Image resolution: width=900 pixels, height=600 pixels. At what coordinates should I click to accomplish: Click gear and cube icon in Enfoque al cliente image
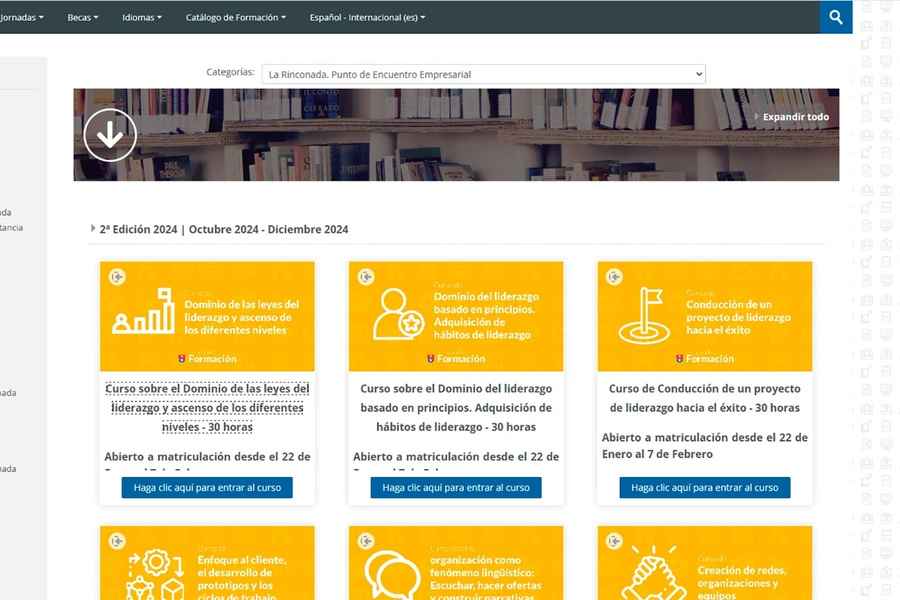pyautogui.click(x=156, y=575)
